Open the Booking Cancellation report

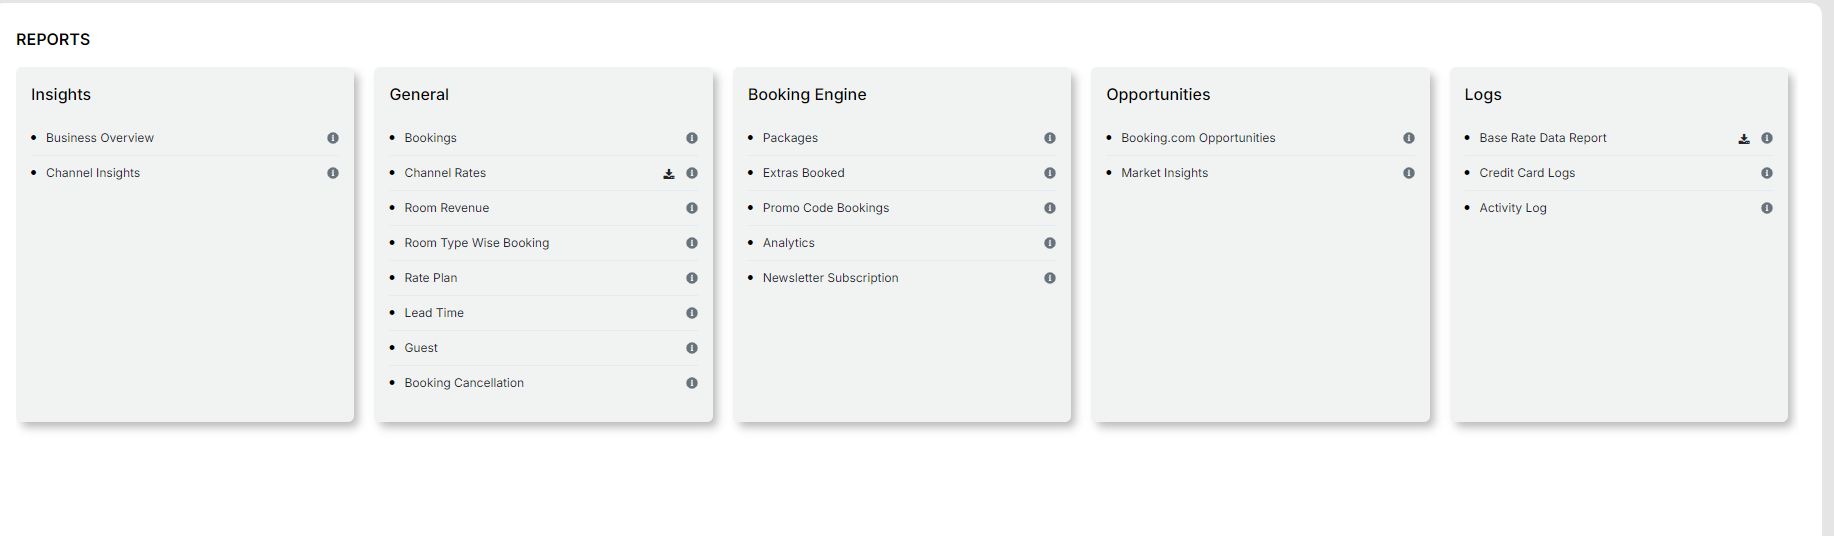pyautogui.click(x=464, y=383)
